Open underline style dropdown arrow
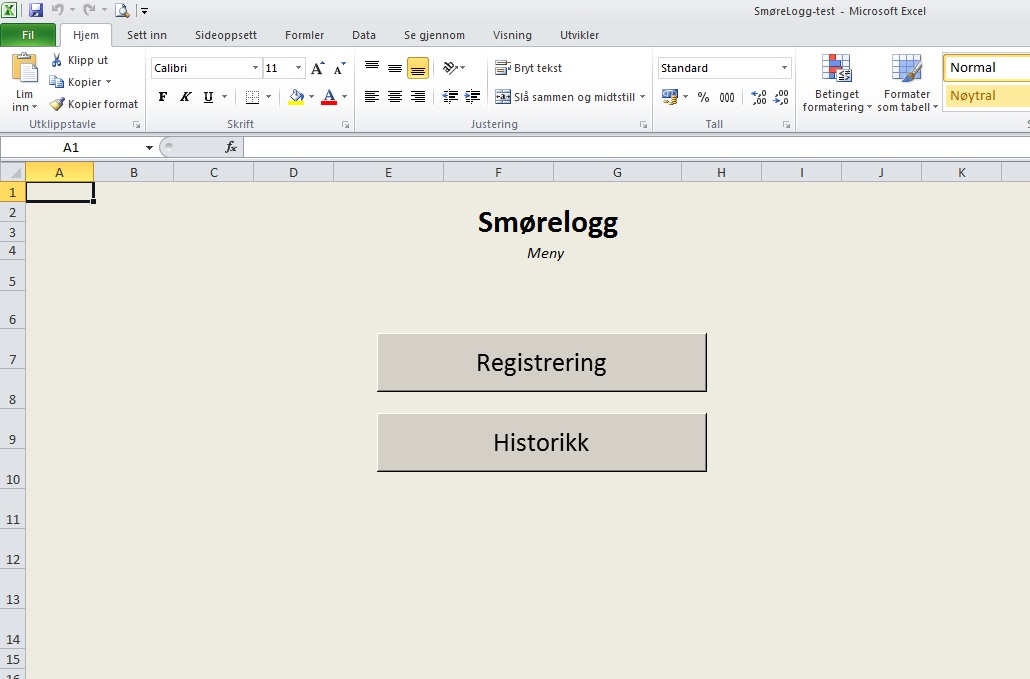Screen dimensions: 1030x679 point(224,97)
